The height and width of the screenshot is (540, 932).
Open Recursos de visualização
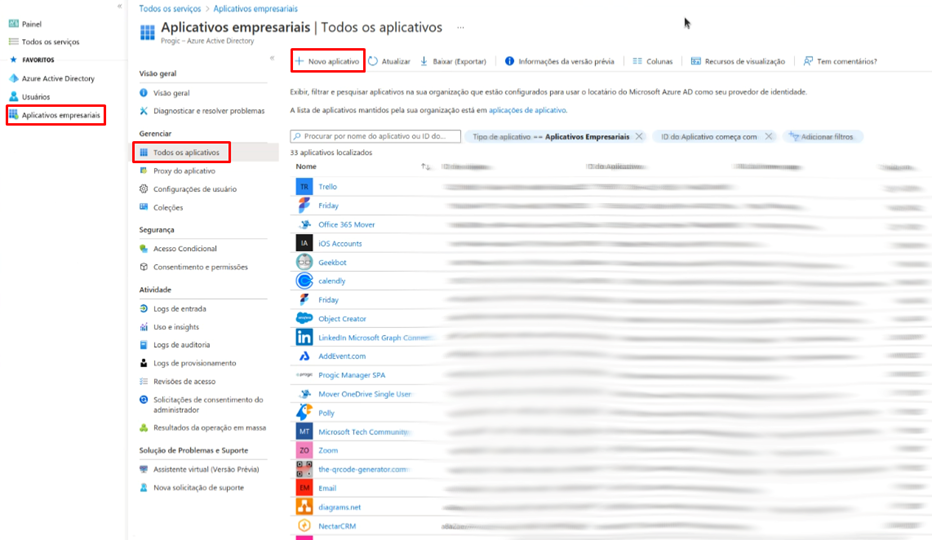pyautogui.click(x=738, y=61)
